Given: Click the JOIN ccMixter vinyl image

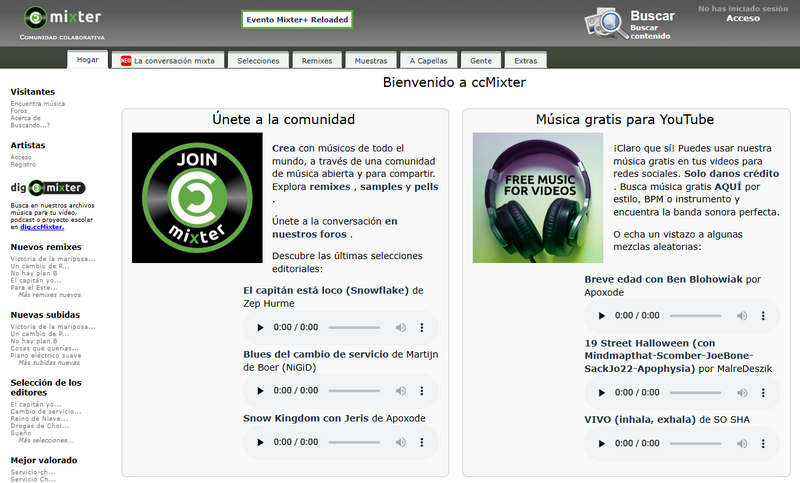Looking at the screenshot, I should coord(197,198).
